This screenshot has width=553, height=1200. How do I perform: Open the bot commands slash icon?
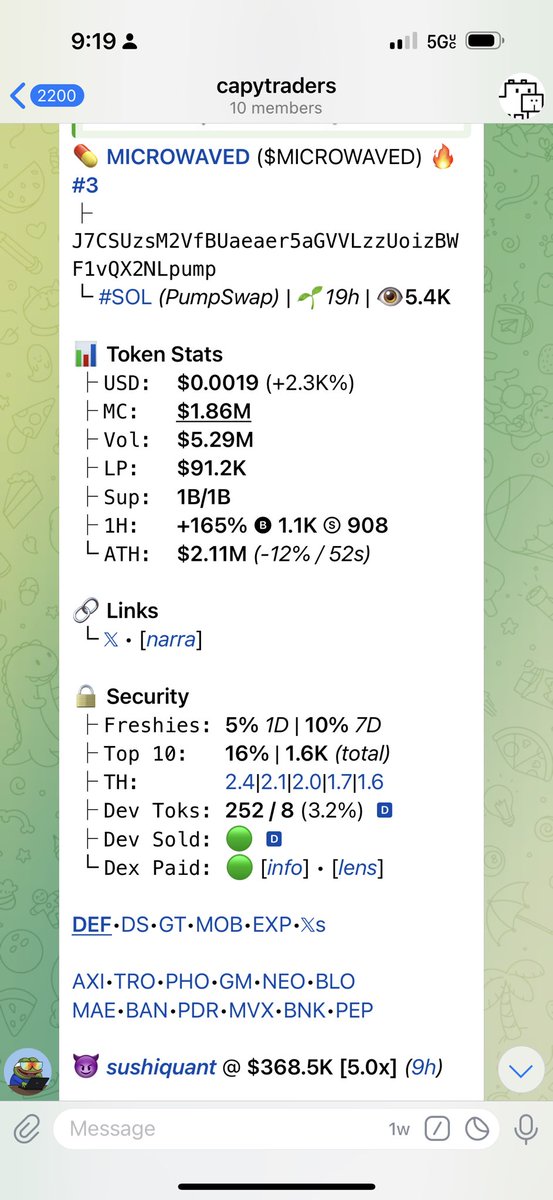(437, 1128)
